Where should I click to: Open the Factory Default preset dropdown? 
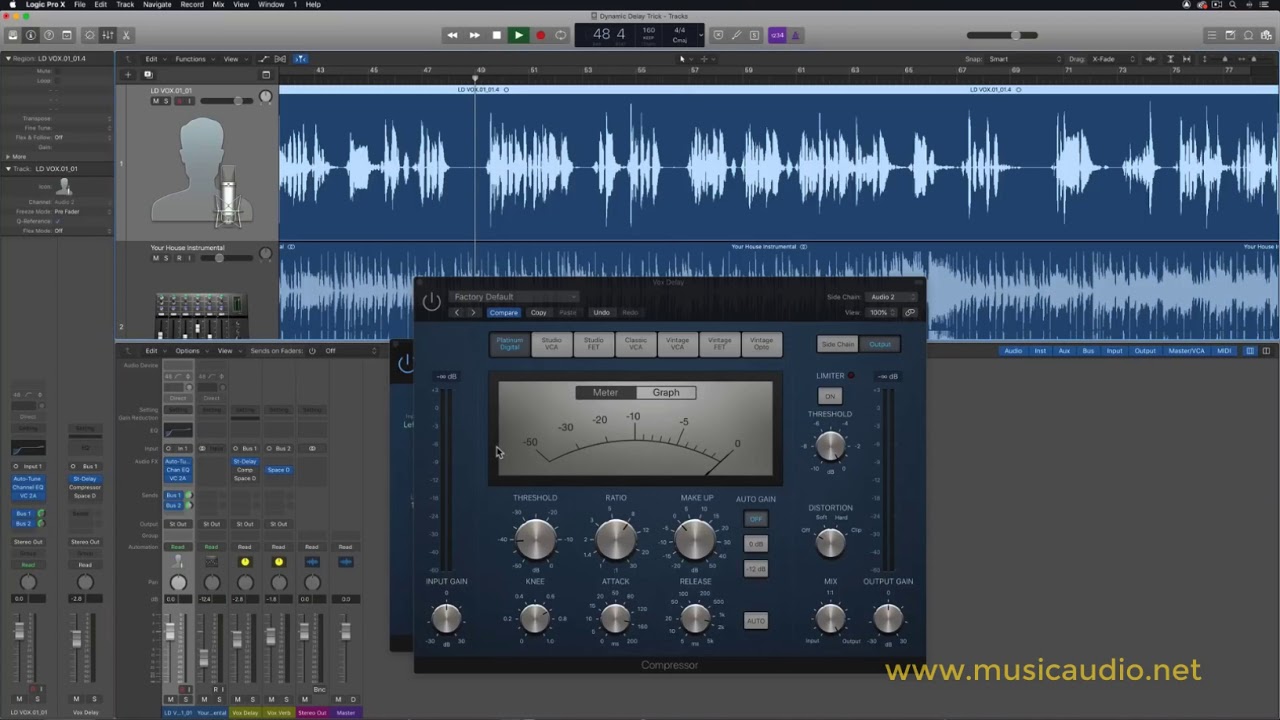pyautogui.click(x=514, y=297)
